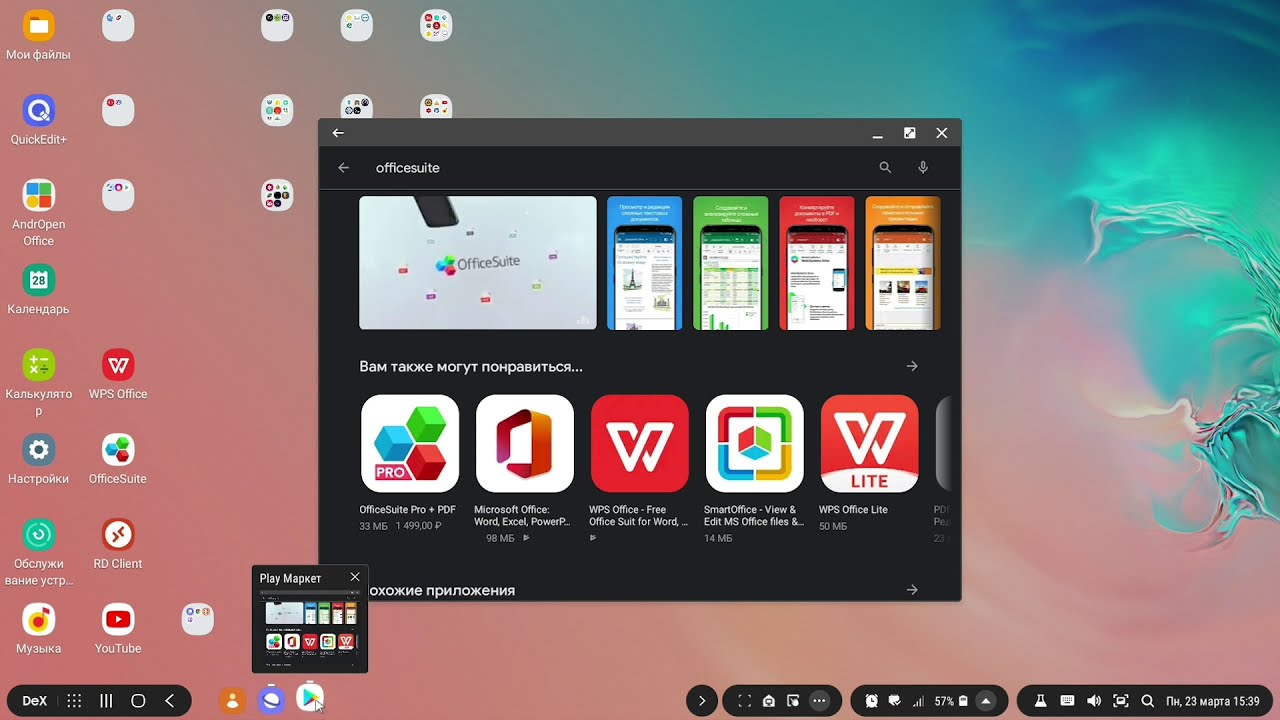Open the DeX Labs flask icon
Viewport: 1280px width, 720px height.
coord(1040,701)
